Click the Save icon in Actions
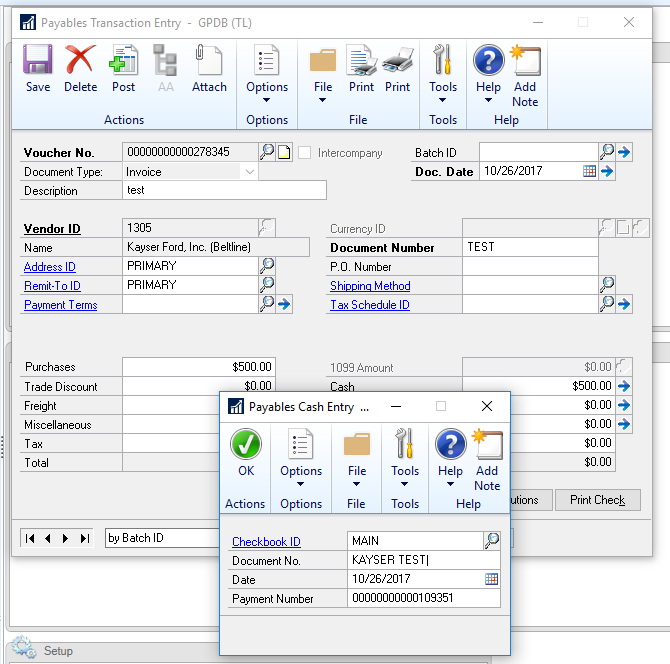 [38, 68]
